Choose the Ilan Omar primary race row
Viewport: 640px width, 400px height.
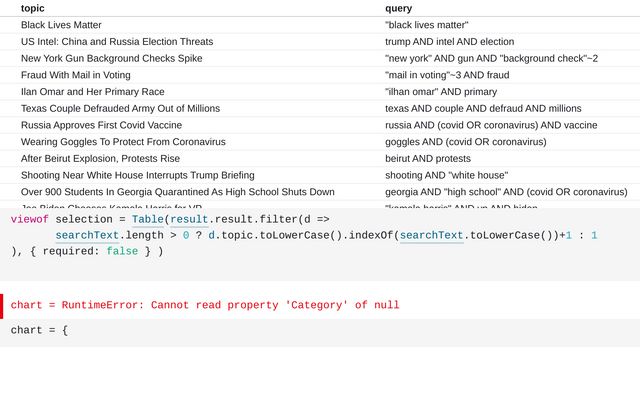(92, 92)
